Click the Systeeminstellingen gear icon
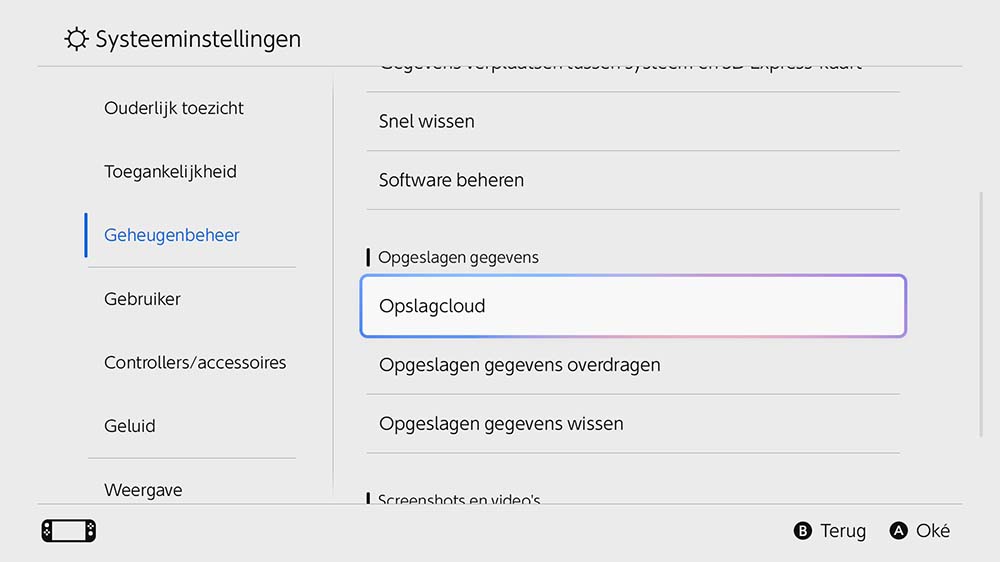 76,40
